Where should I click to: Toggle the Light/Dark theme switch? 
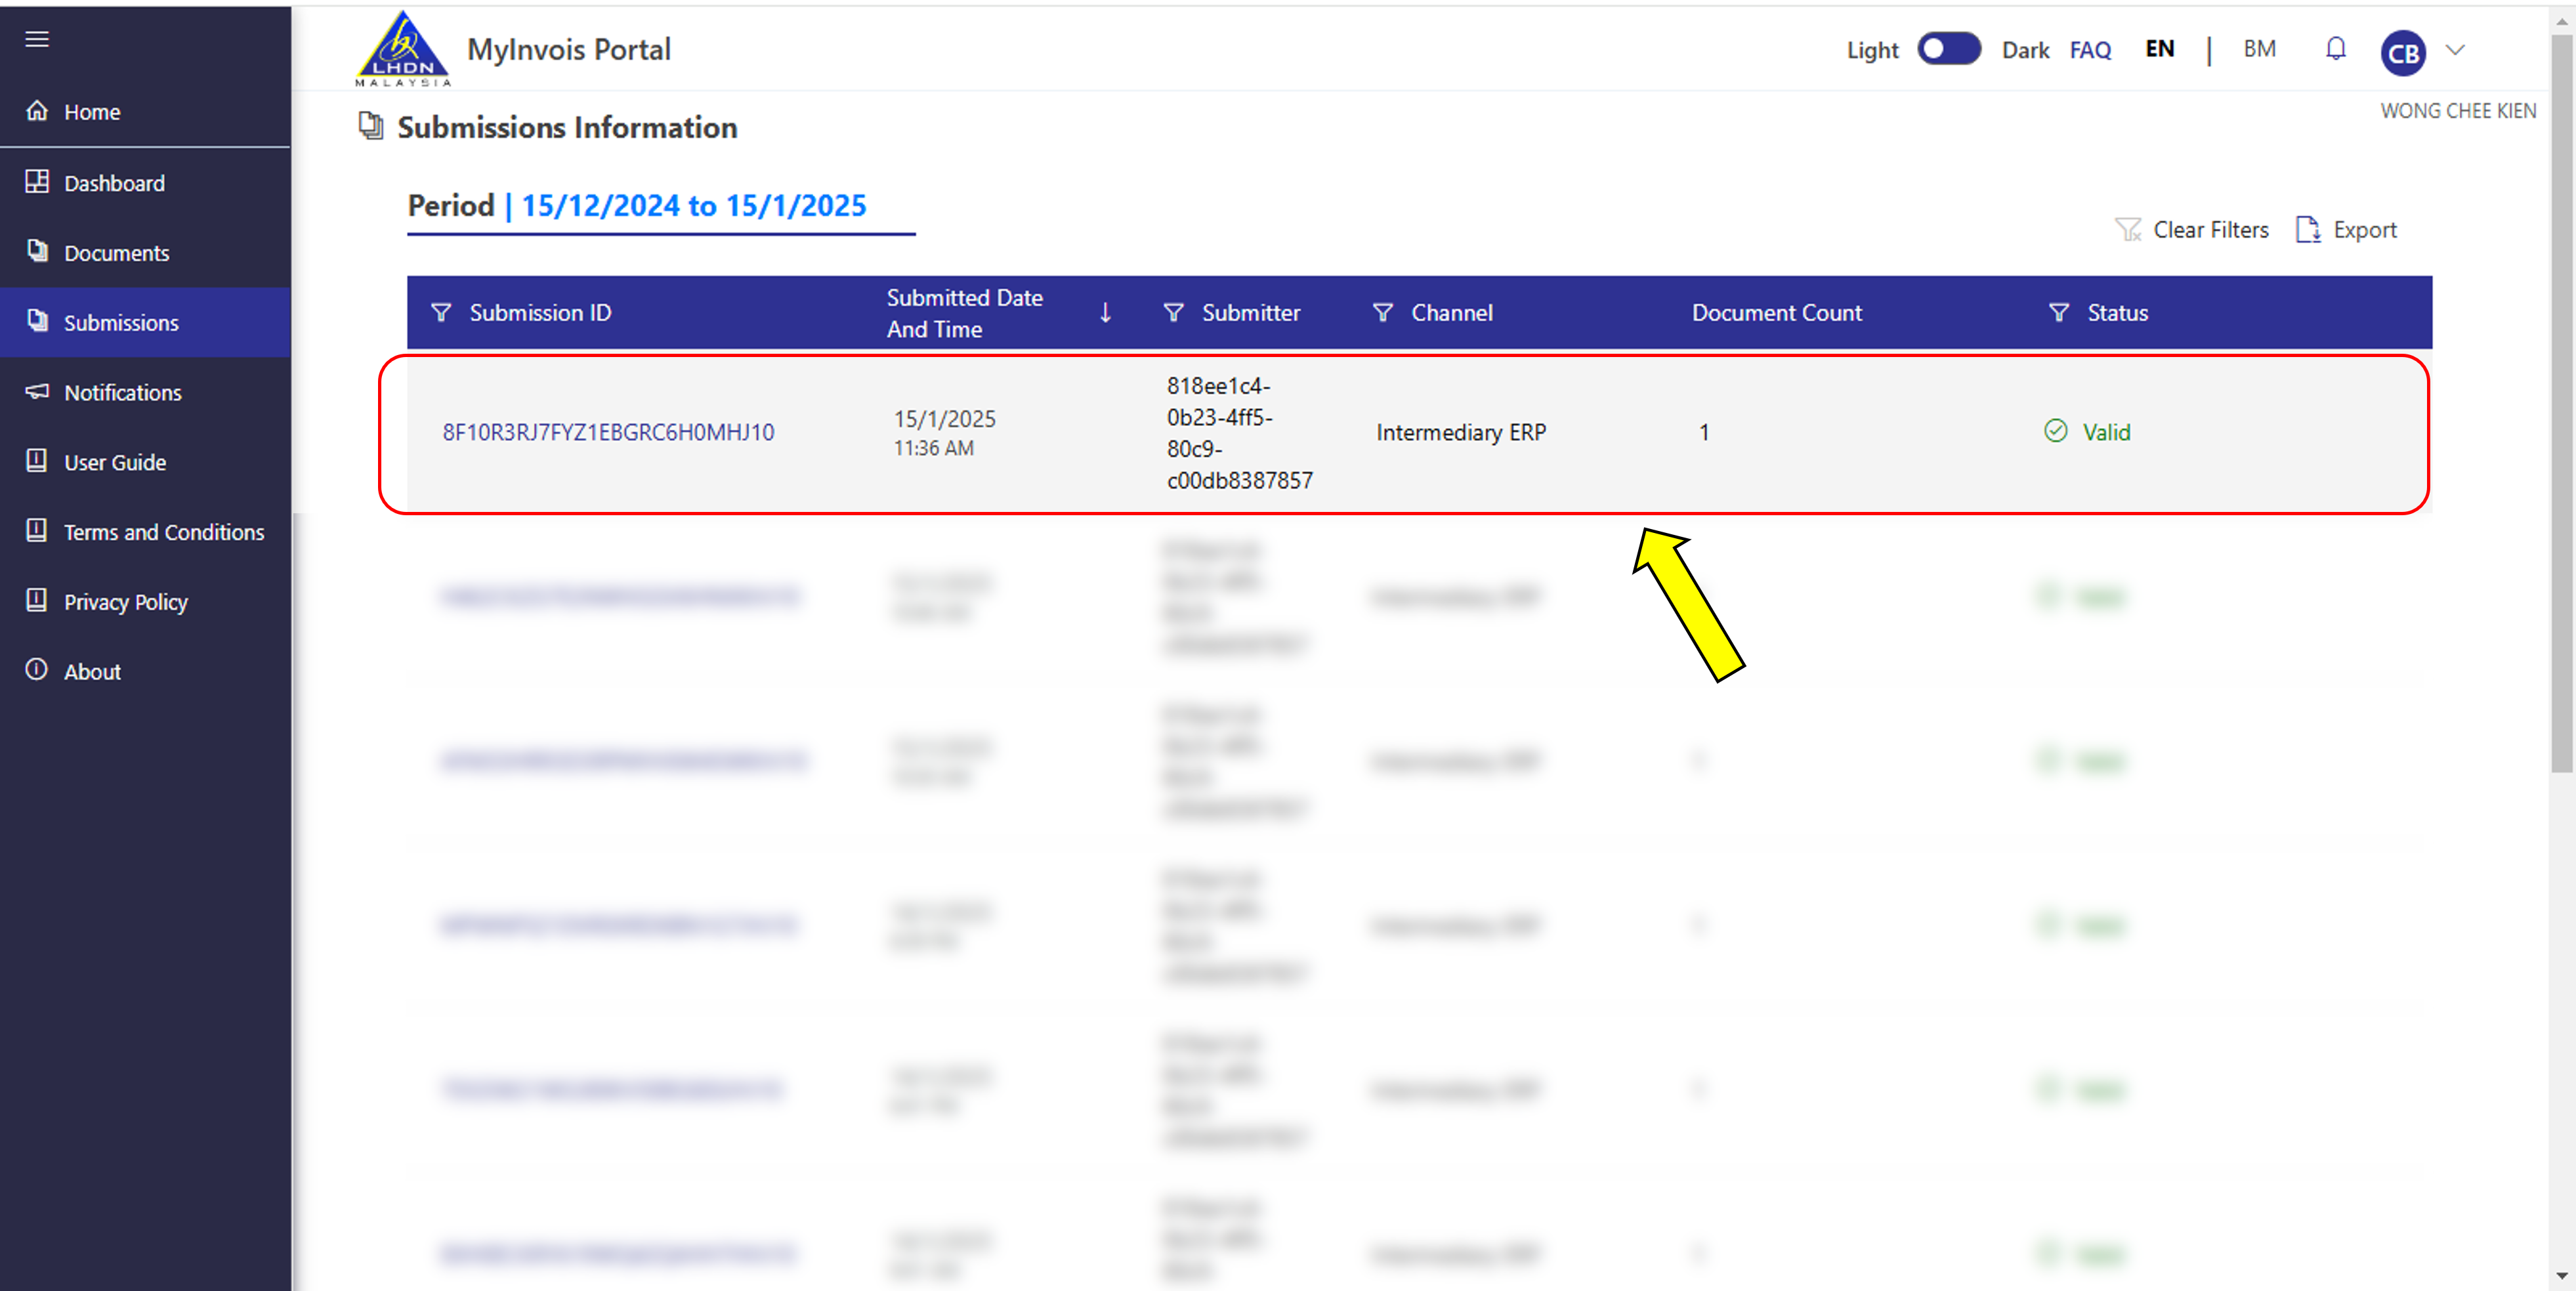point(1948,49)
